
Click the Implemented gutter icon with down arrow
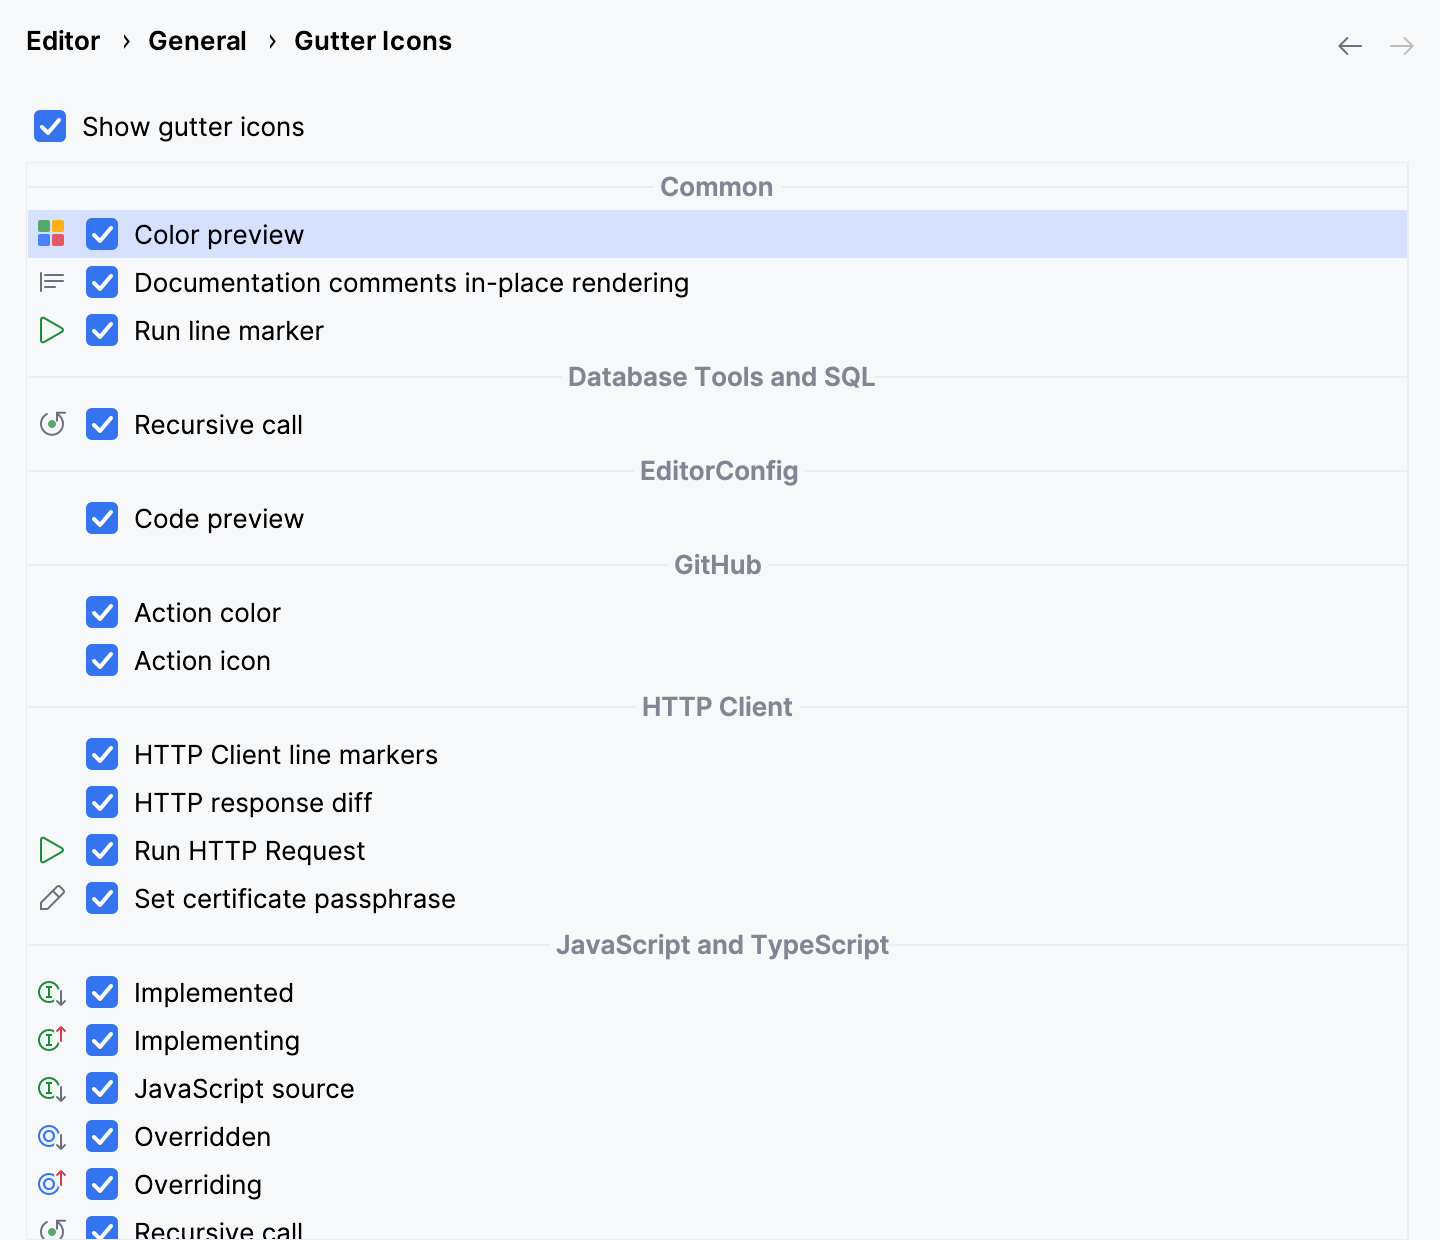[x=51, y=992]
